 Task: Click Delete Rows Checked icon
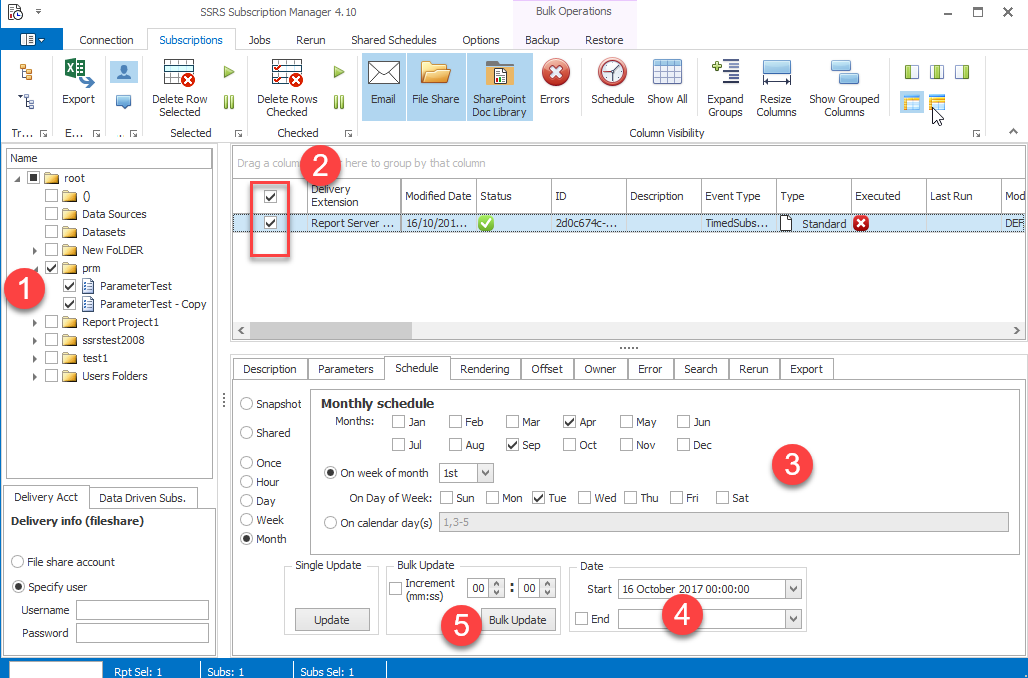[x=287, y=73]
